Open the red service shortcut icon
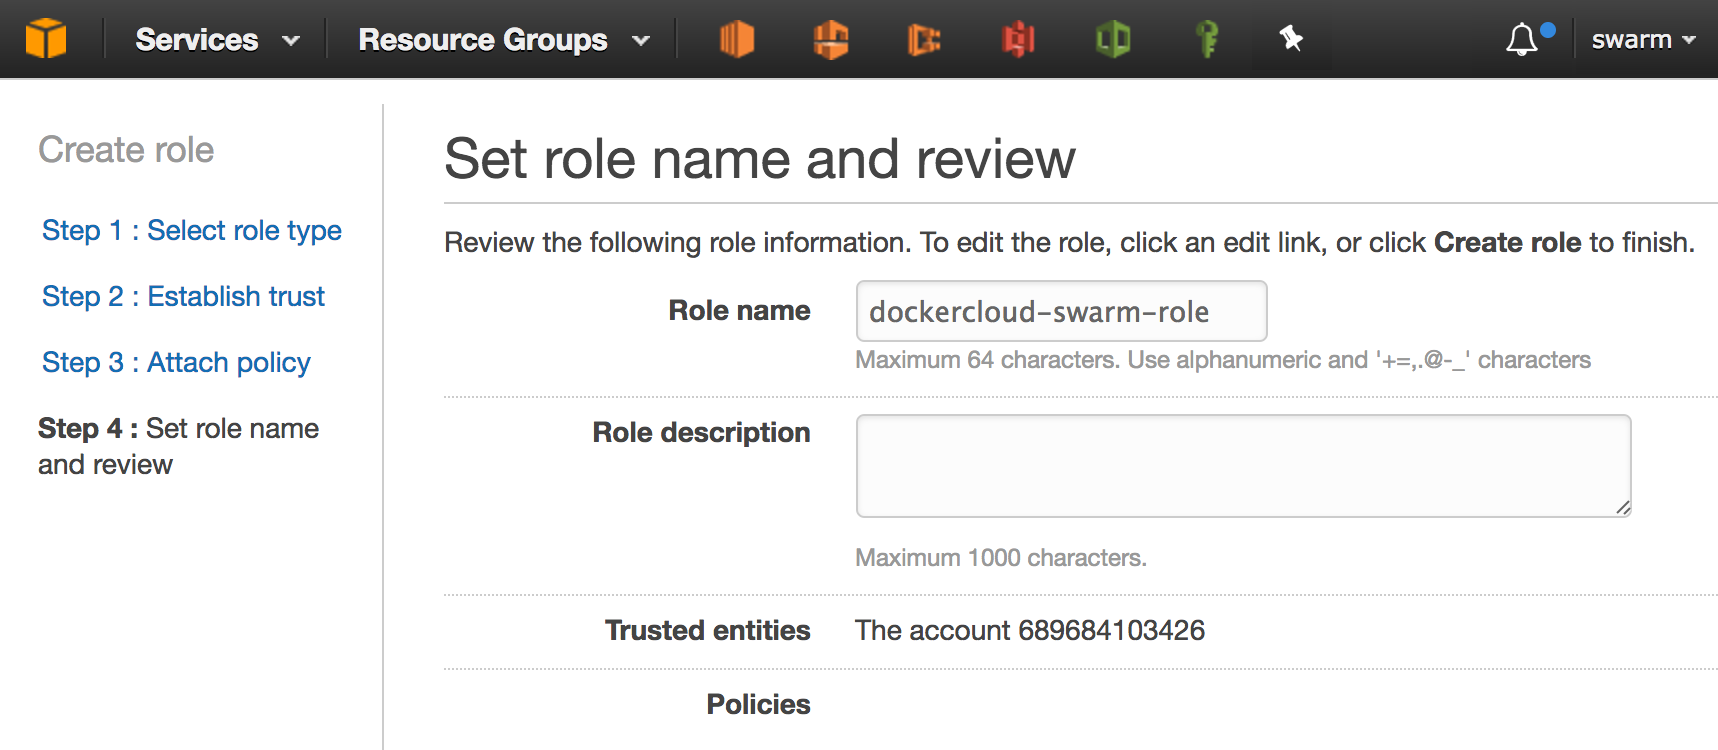Image resolution: width=1718 pixels, height=750 pixels. [1018, 40]
